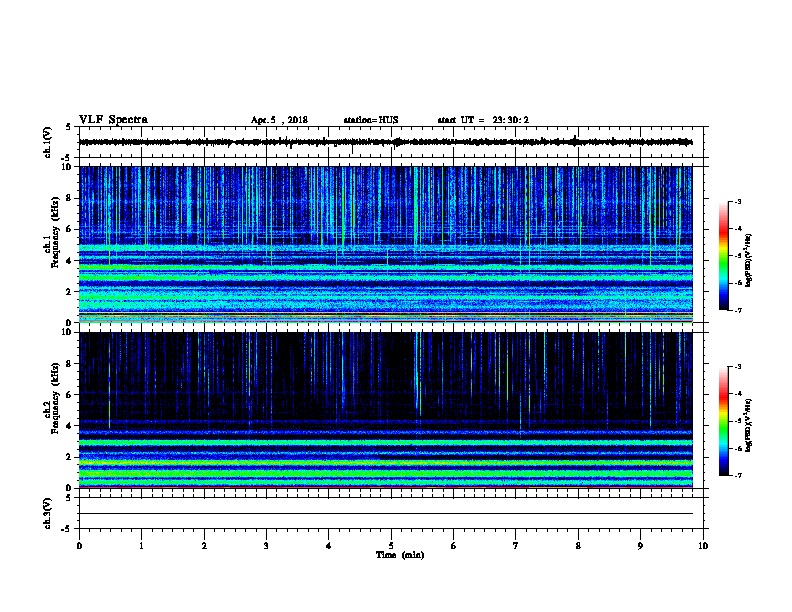Click time axis tick label "6"
The image size is (792, 612).
(454, 546)
